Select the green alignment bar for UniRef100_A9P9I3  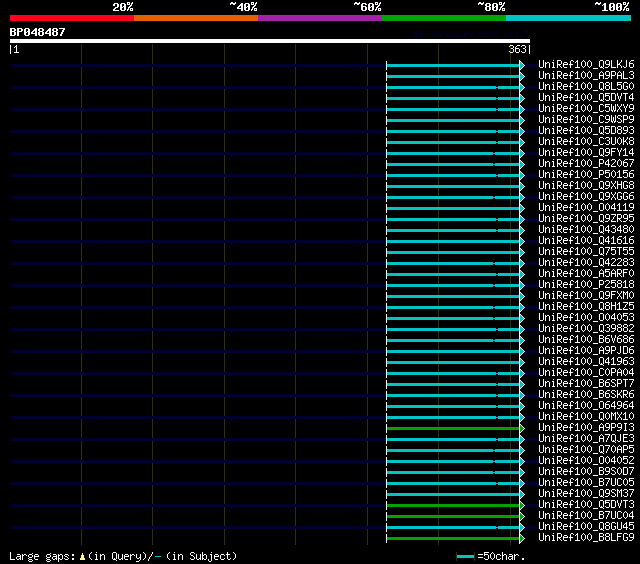(453, 429)
